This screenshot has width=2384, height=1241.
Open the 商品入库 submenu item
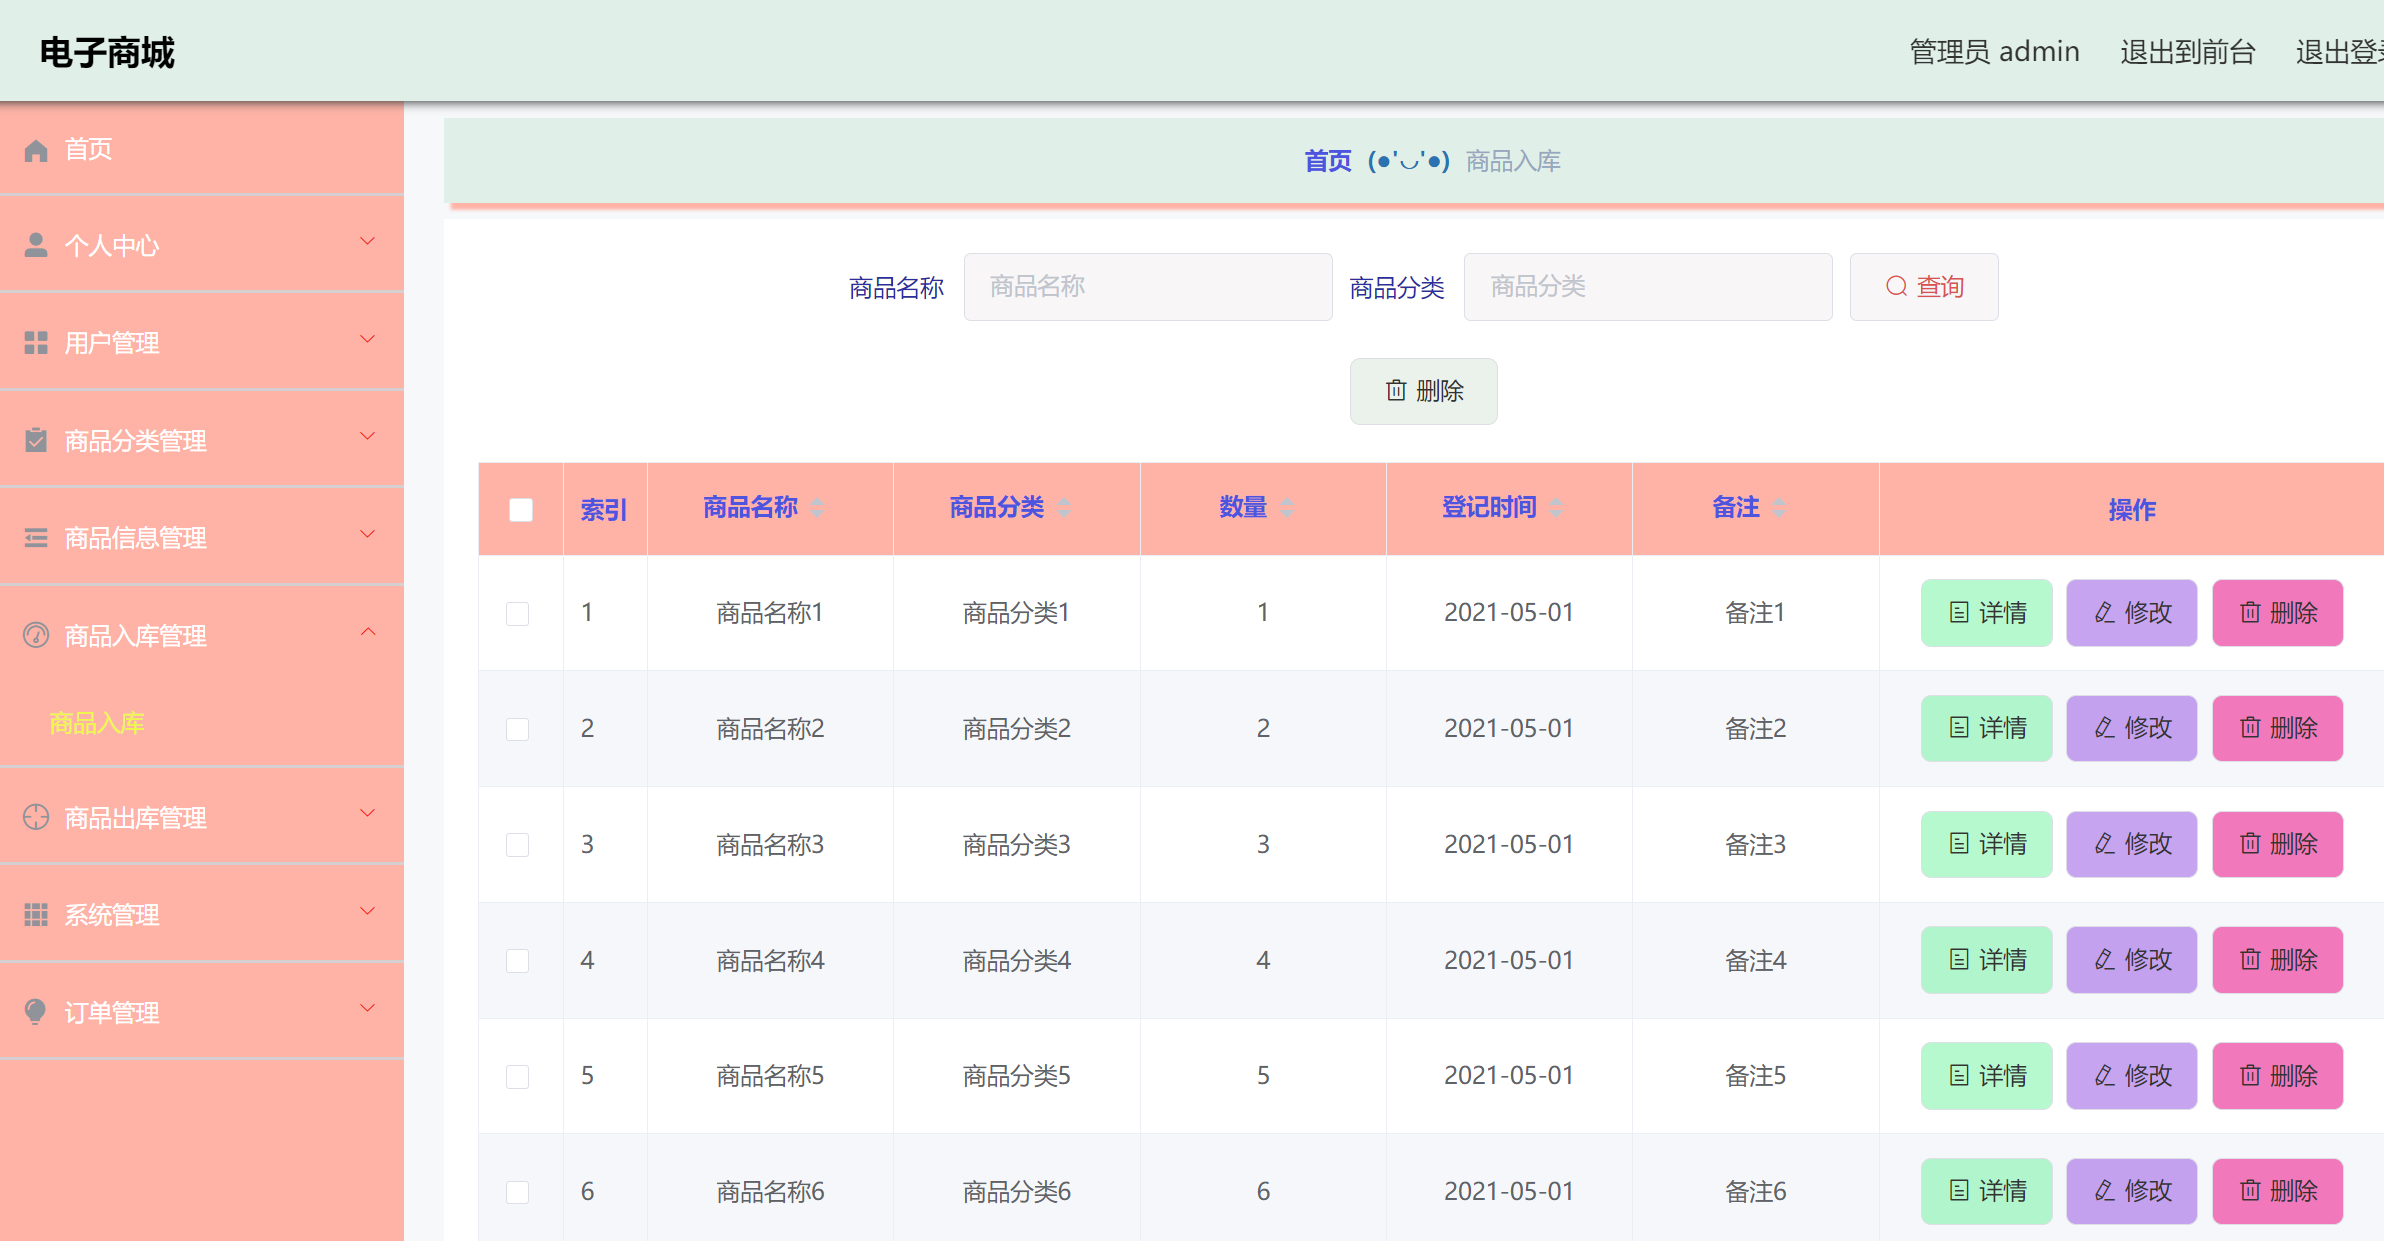coord(97,723)
